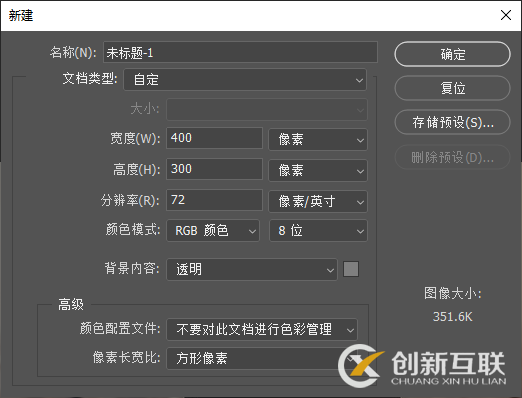
Task: Click the 高度 field containing 300
Action: pyautogui.click(x=214, y=169)
